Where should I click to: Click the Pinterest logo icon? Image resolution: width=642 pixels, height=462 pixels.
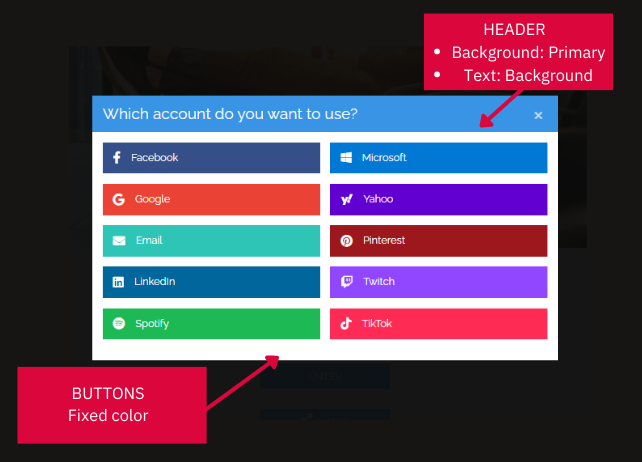346,241
